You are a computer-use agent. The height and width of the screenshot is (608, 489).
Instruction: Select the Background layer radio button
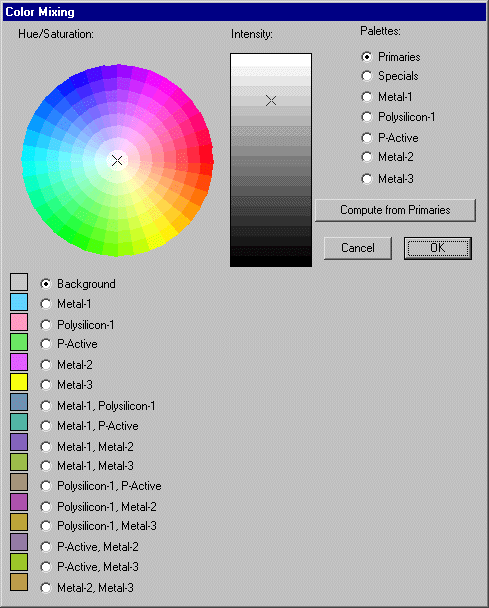click(x=46, y=284)
